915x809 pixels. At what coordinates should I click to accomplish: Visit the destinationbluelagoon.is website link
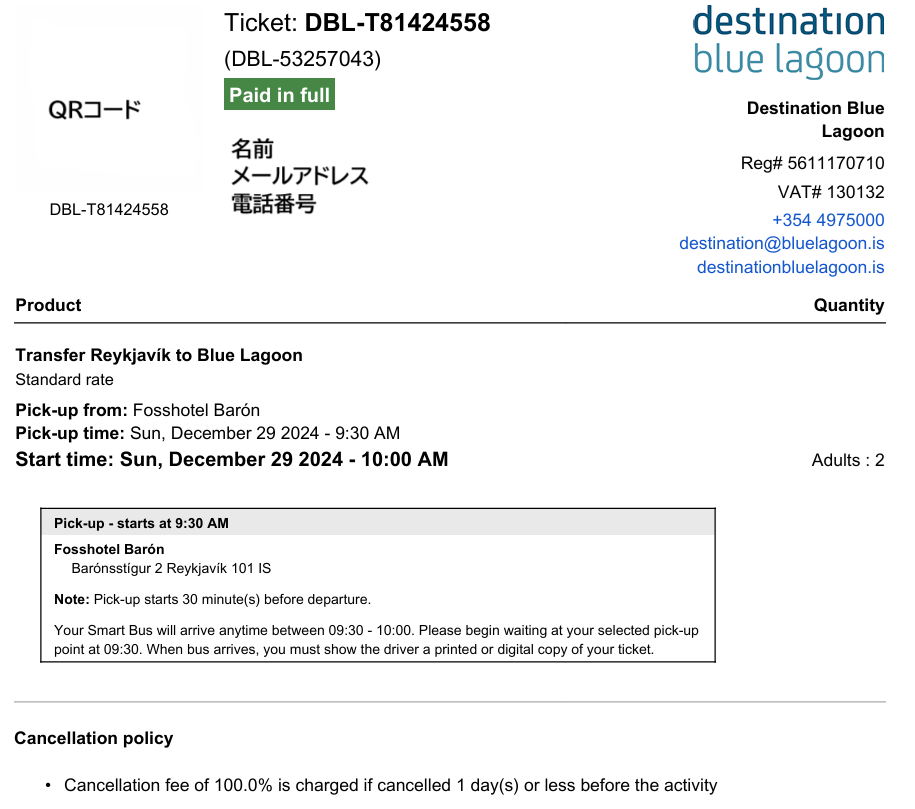(790, 267)
